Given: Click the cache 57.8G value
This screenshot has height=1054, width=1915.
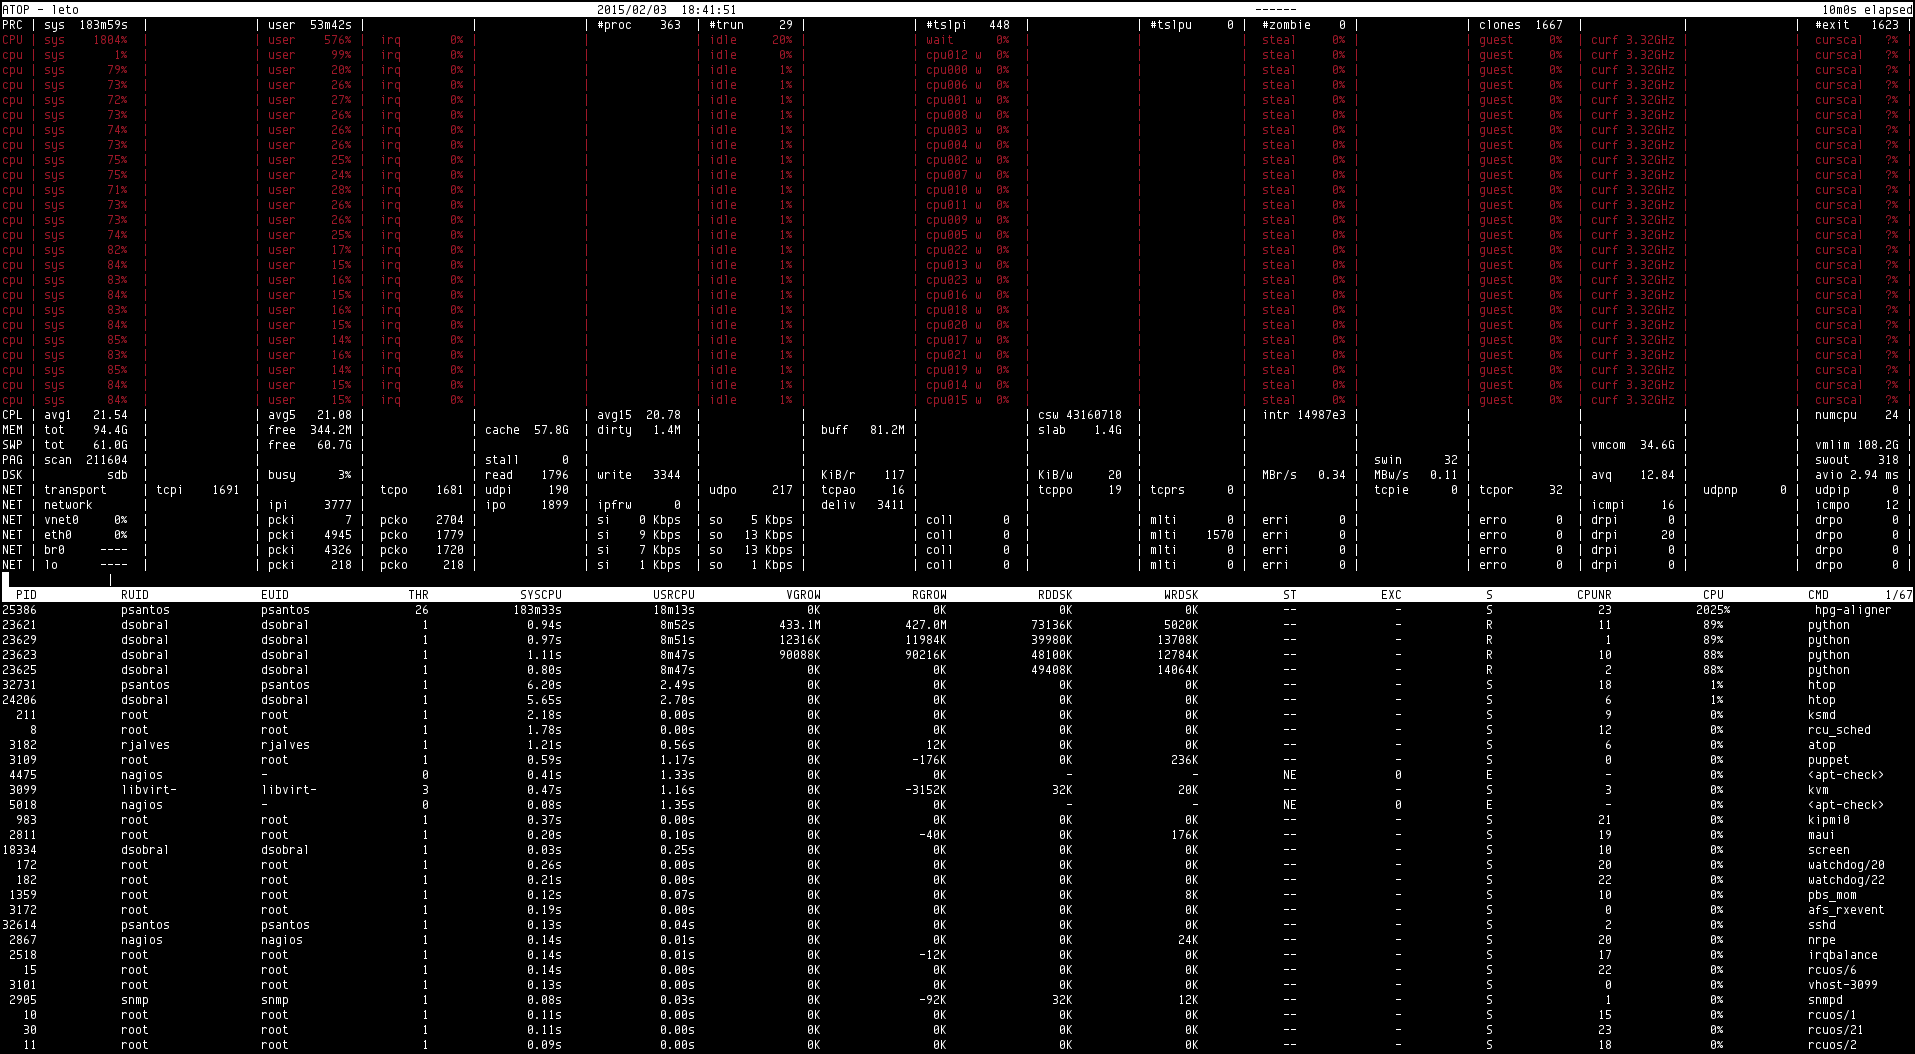Looking at the screenshot, I should coord(527,430).
